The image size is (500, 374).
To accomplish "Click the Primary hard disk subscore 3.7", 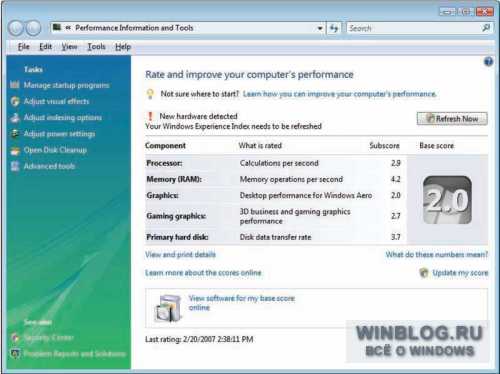I will tap(396, 237).
